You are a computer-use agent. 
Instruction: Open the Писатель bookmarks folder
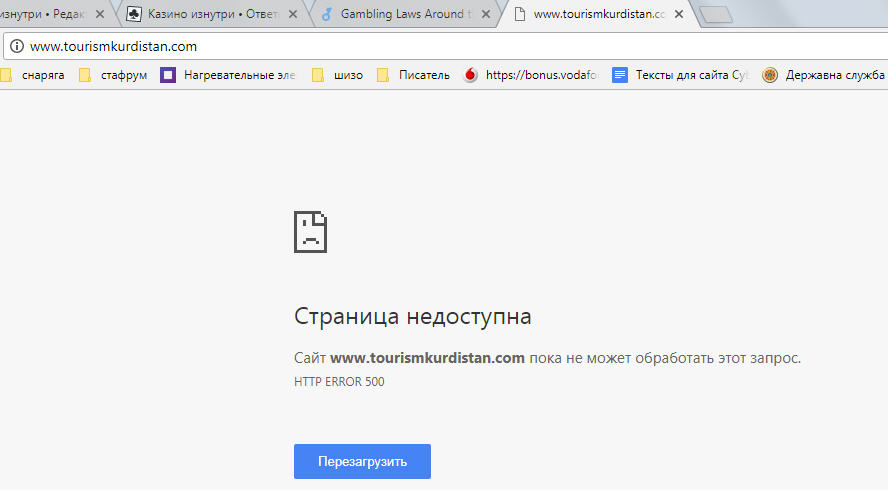pyautogui.click(x=413, y=75)
